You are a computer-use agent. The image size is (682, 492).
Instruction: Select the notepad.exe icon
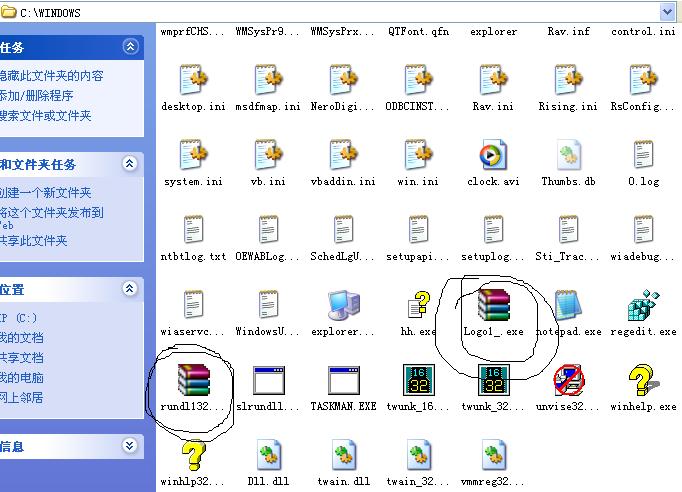[568, 304]
